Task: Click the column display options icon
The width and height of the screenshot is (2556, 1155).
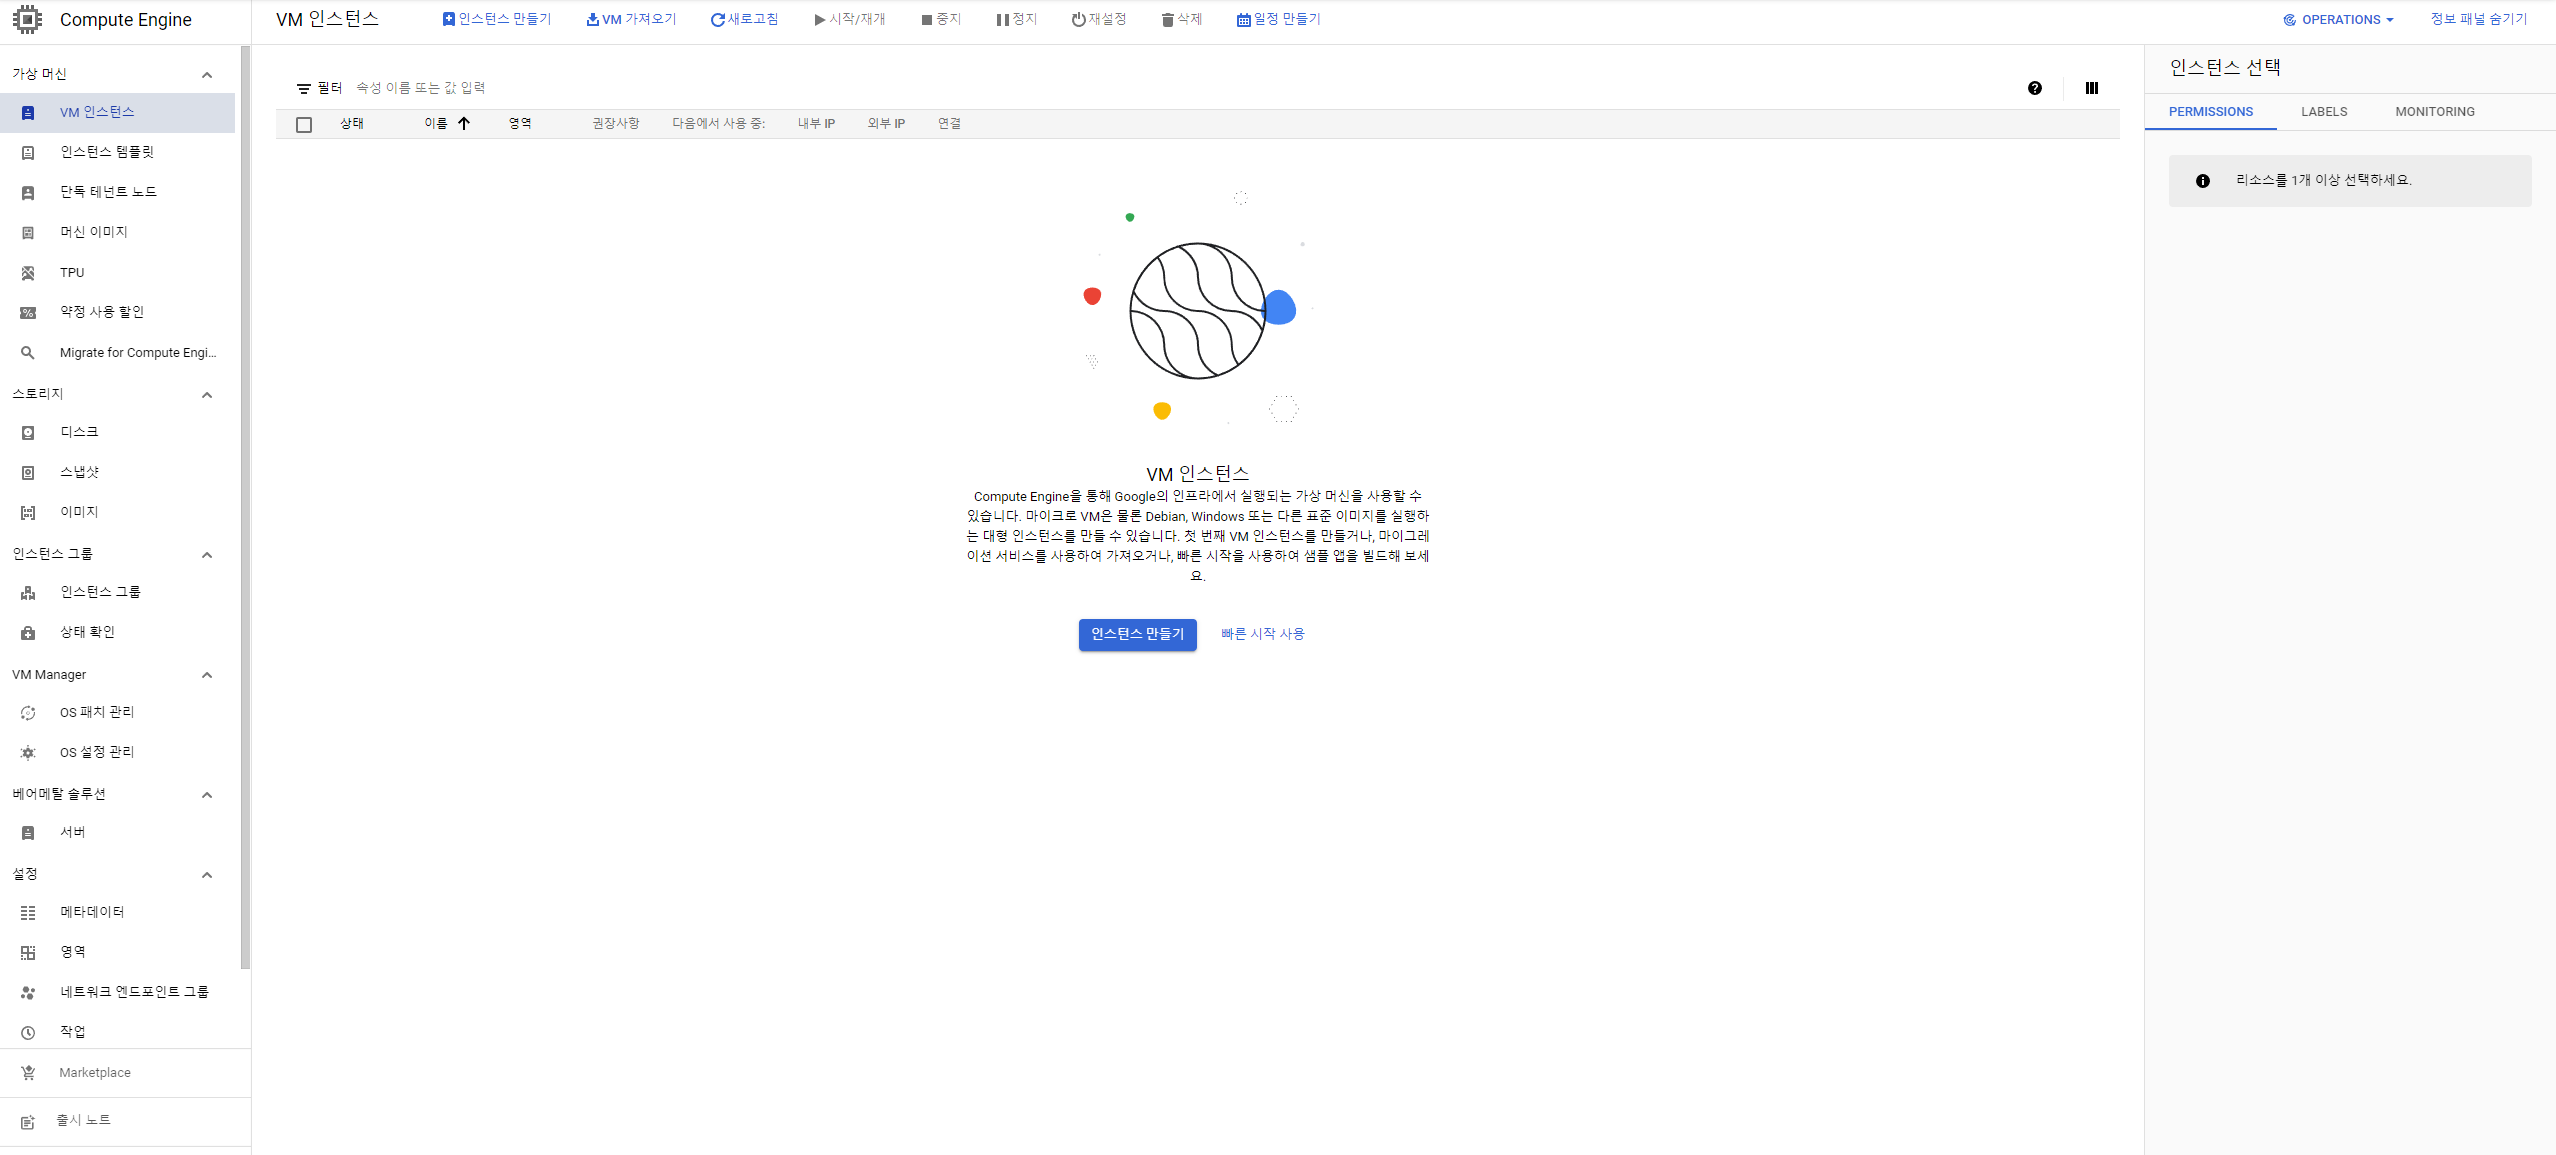Action: 2091,88
